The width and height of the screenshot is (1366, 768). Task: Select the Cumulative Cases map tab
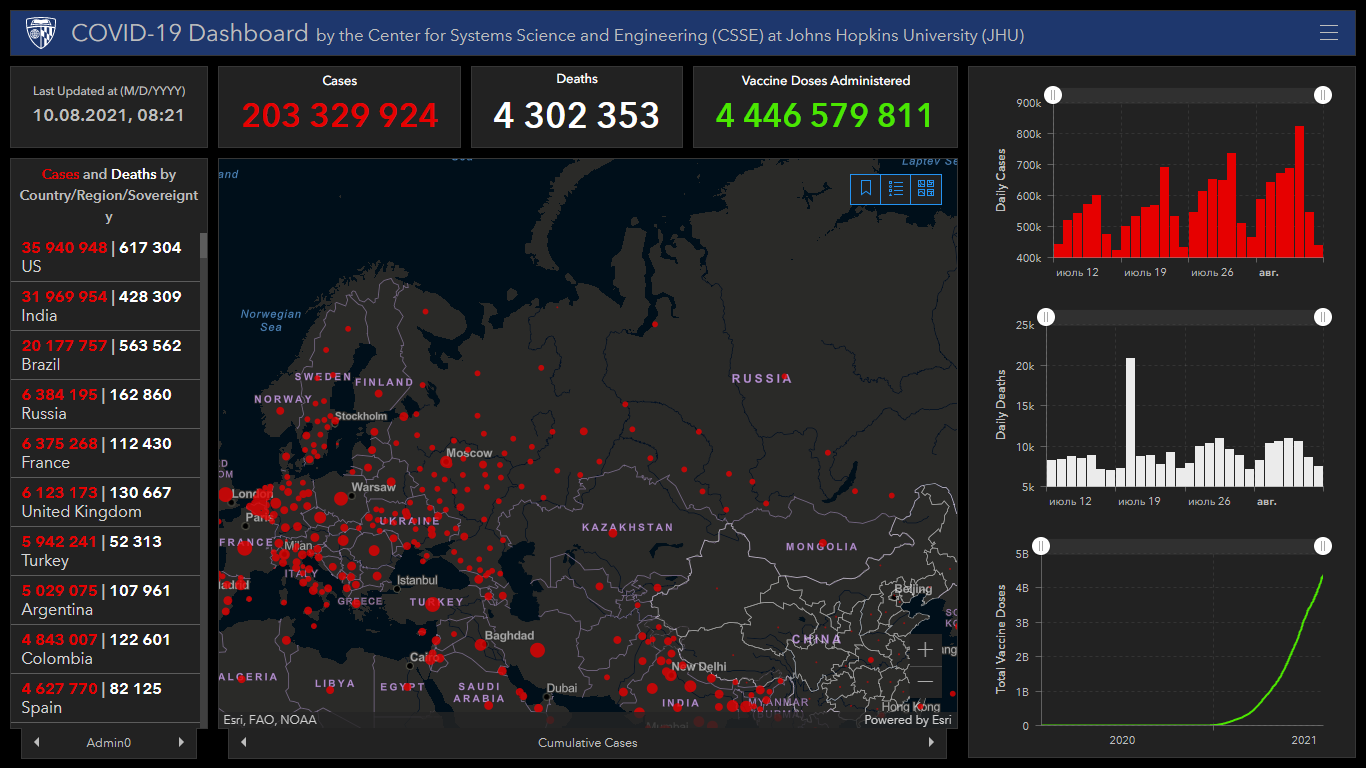coord(587,743)
